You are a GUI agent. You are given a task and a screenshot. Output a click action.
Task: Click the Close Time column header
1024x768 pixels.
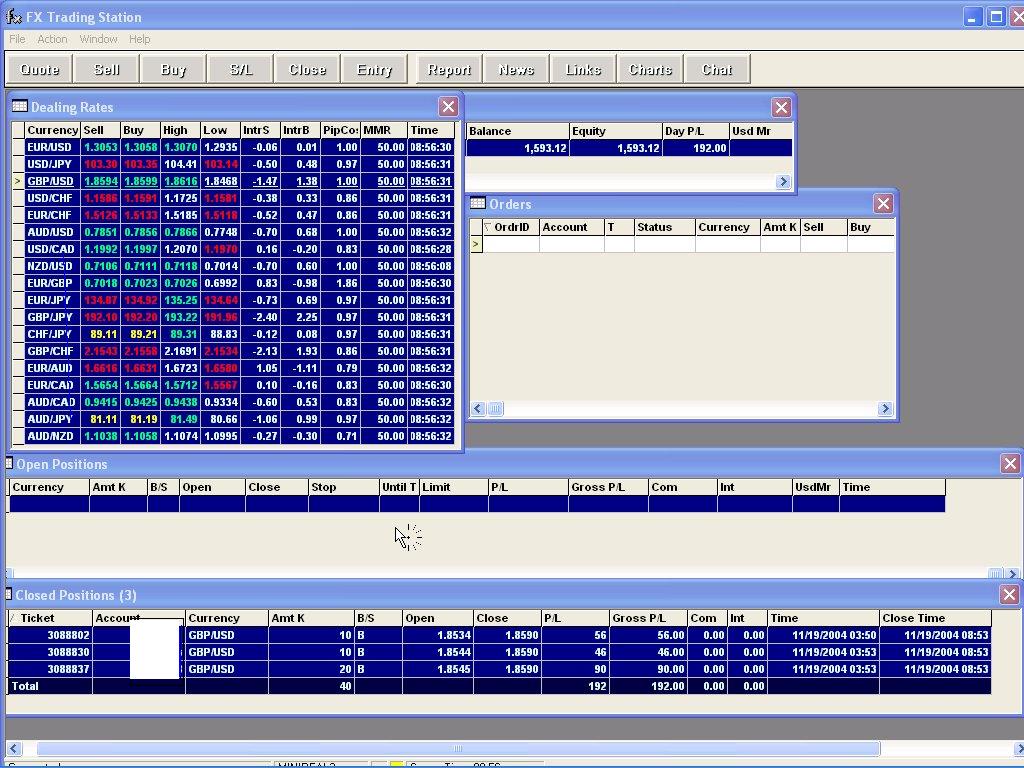coord(935,618)
